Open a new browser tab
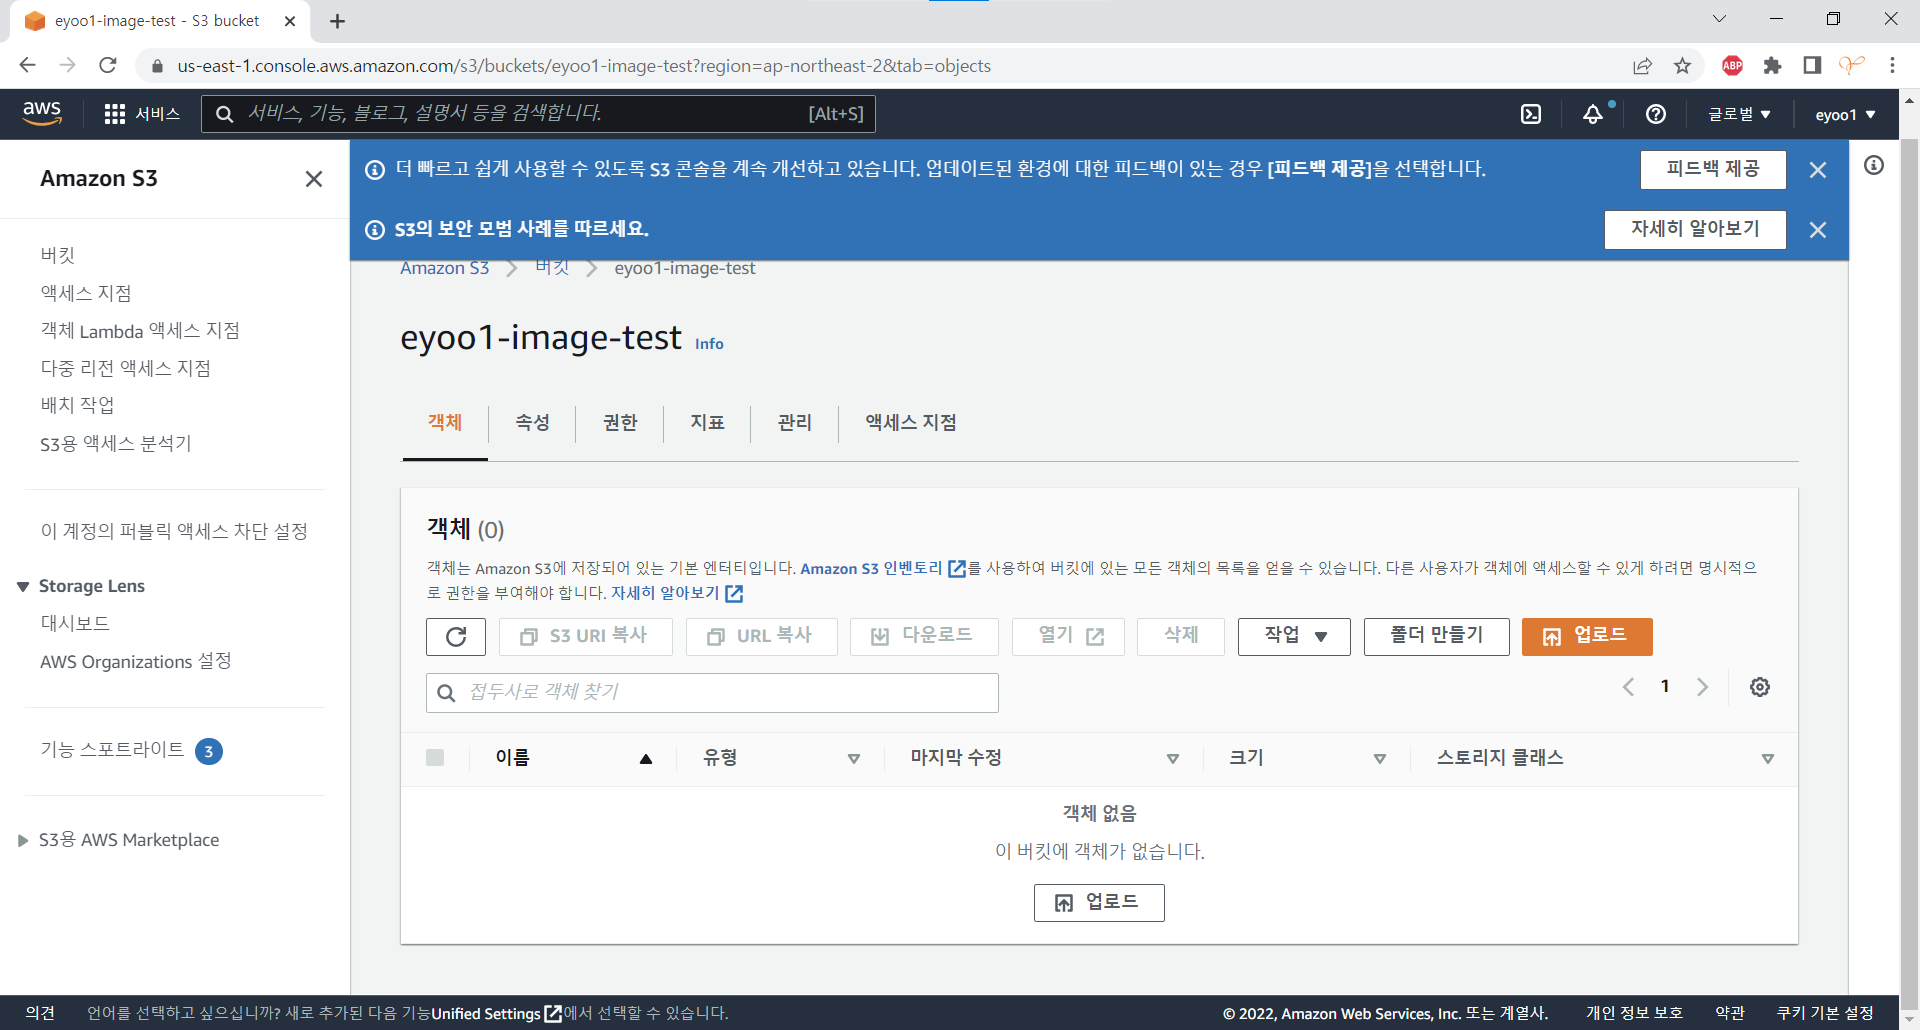The image size is (1920, 1030). 337,21
